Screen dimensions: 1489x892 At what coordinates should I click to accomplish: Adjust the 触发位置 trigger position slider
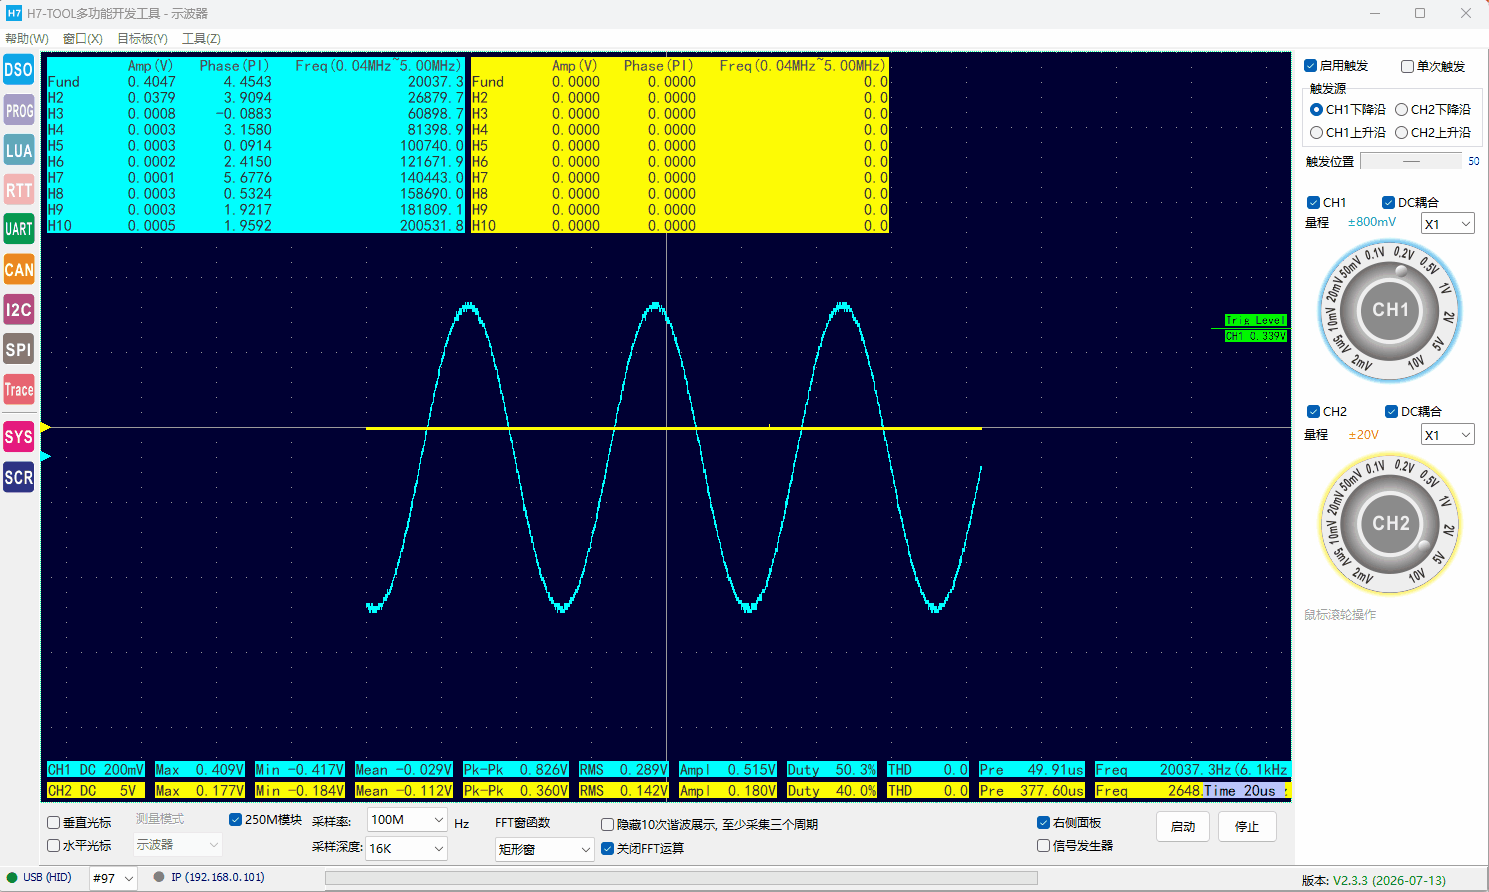tap(1411, 161)
